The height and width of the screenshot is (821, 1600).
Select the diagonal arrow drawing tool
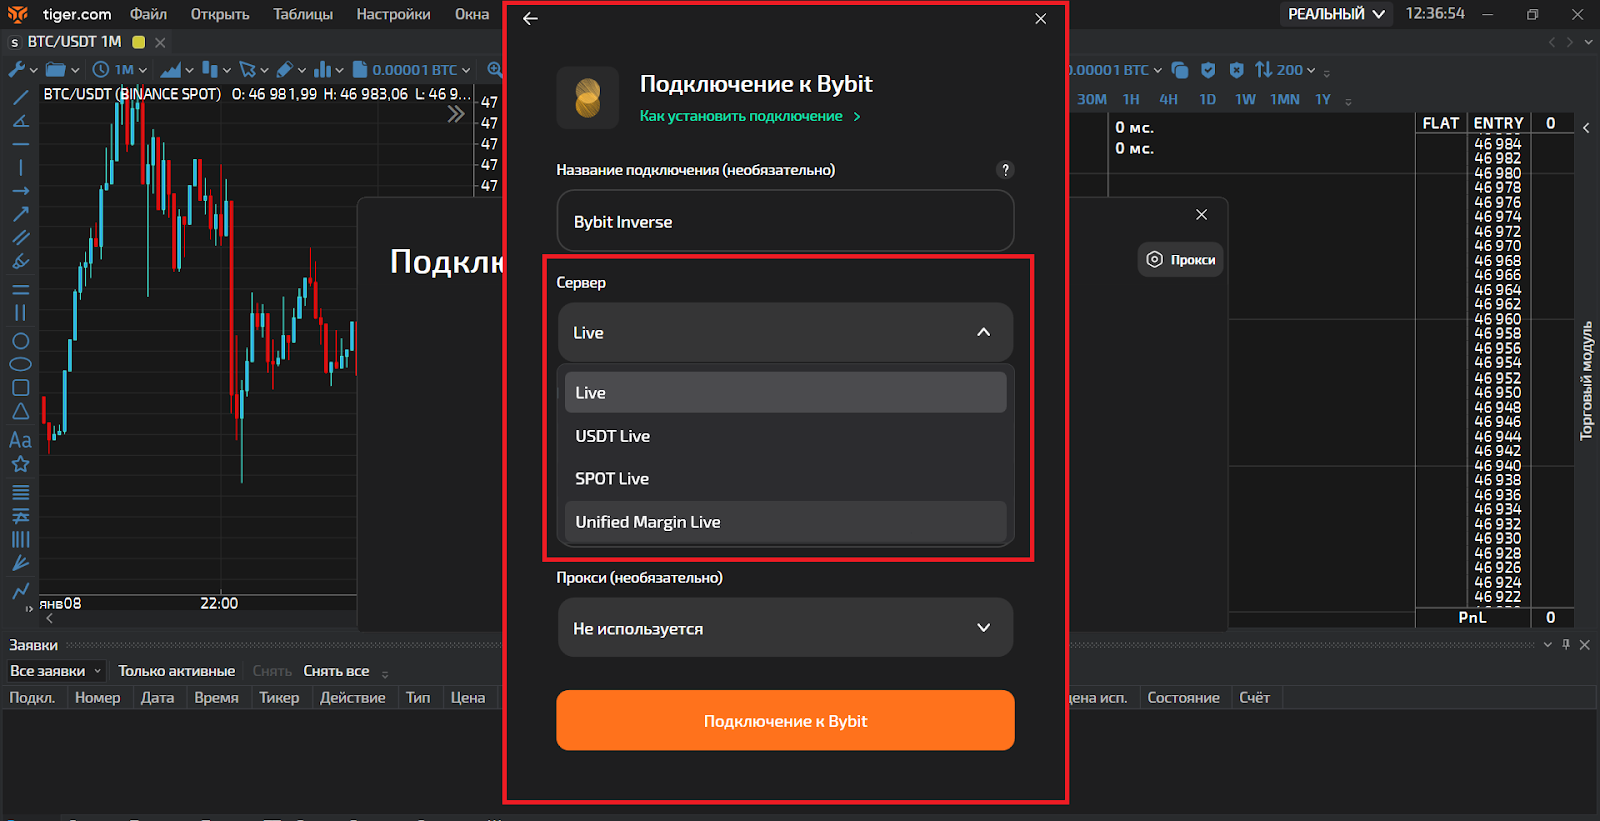tap(20, 214)
